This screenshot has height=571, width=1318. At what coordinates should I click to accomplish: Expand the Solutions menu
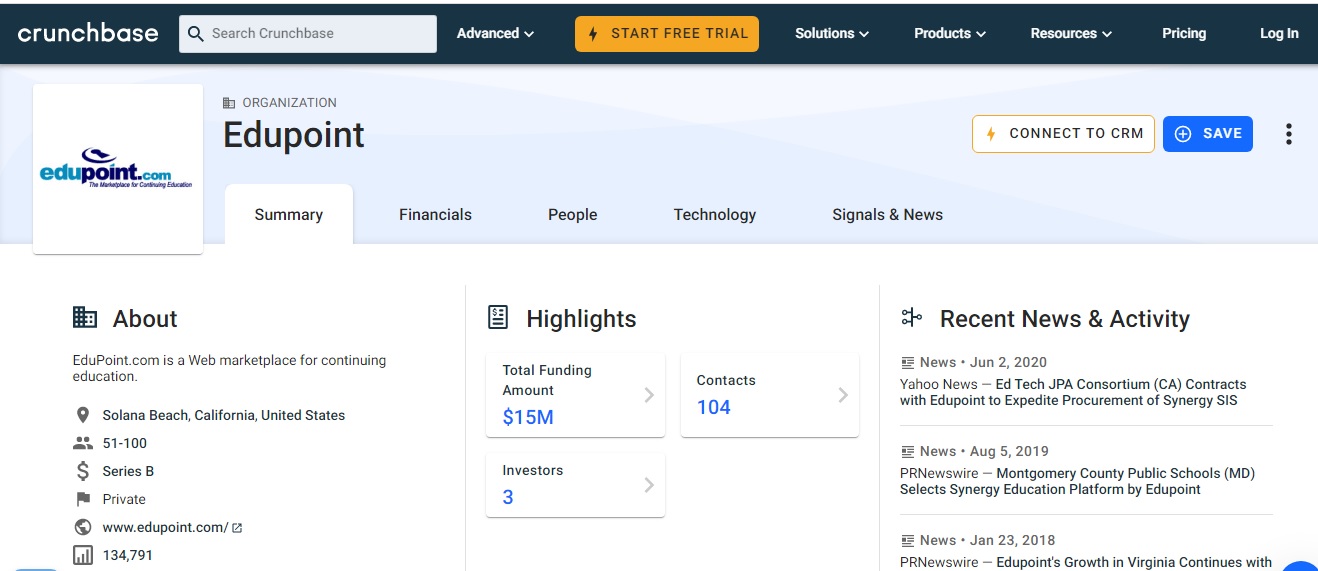(832, 33)
